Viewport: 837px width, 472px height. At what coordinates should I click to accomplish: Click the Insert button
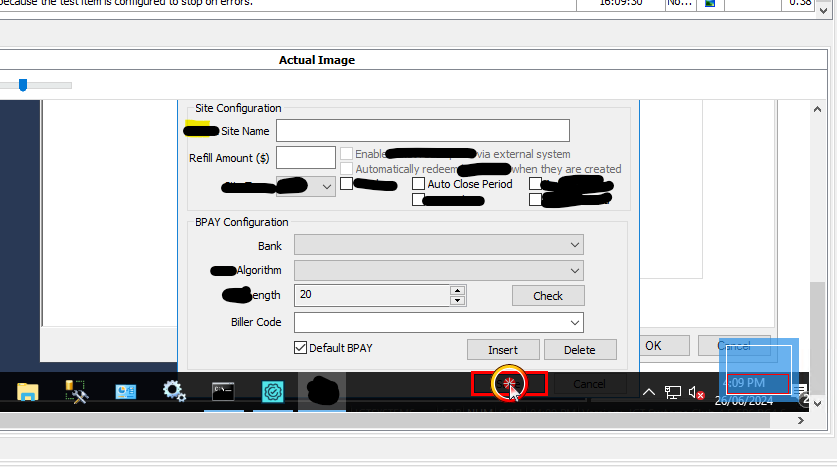[x=503, y=349]
